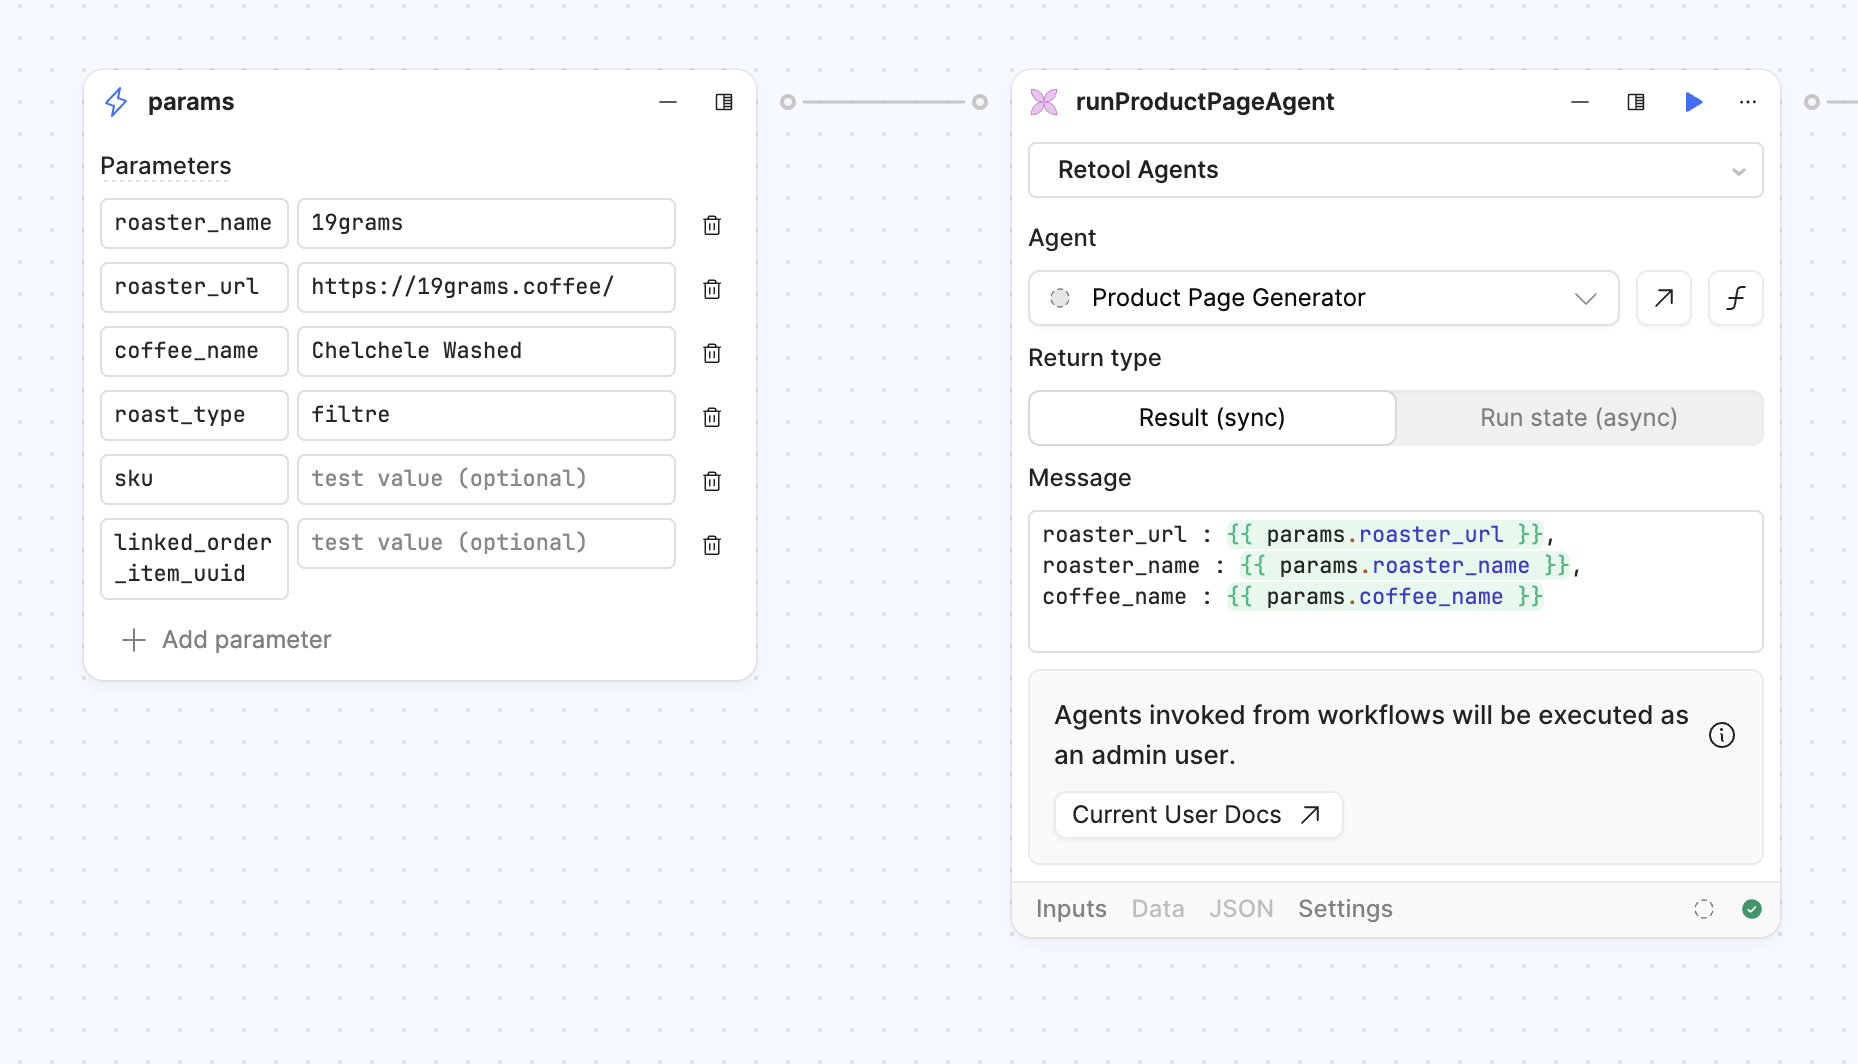The width and height of the screenshot is (1858, 1064).
Task: Delete the roaster_name parameter
Action: pyautogui.click(x=712, y=225)
